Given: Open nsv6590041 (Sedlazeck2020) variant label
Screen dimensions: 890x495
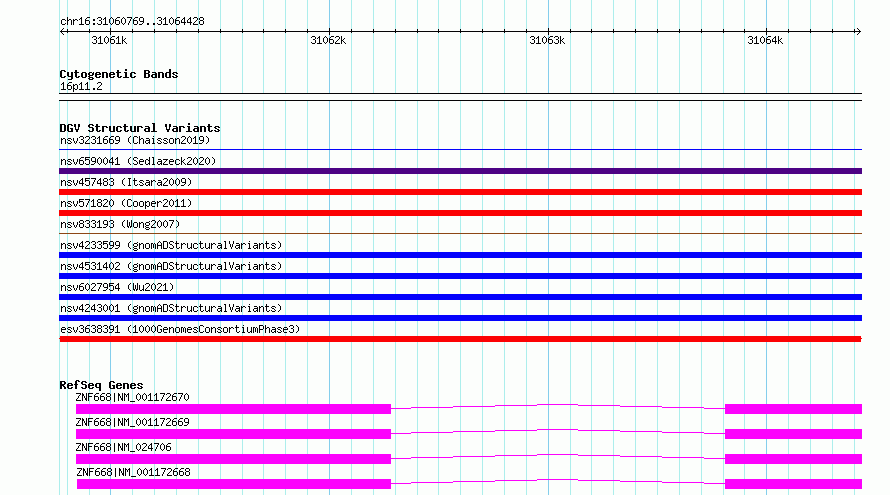Looking at the screenshot, I should pyautogui.click(x=138, y=161).
